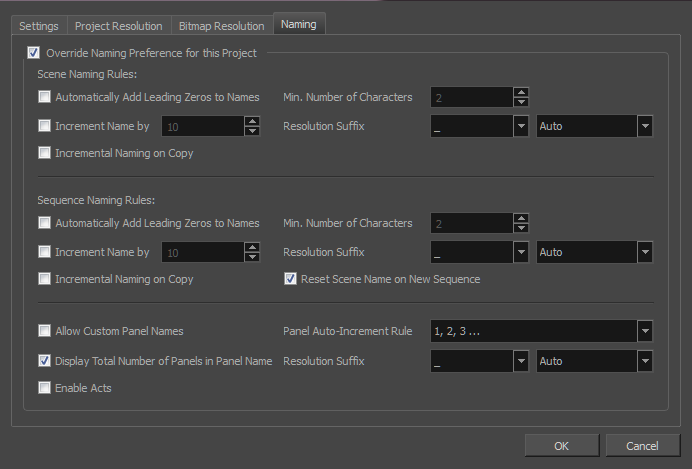This screenshot has width=692, height=469.
Task: Expand panel Resolution Suffix Auto dropdown
Action: (594, 361)
